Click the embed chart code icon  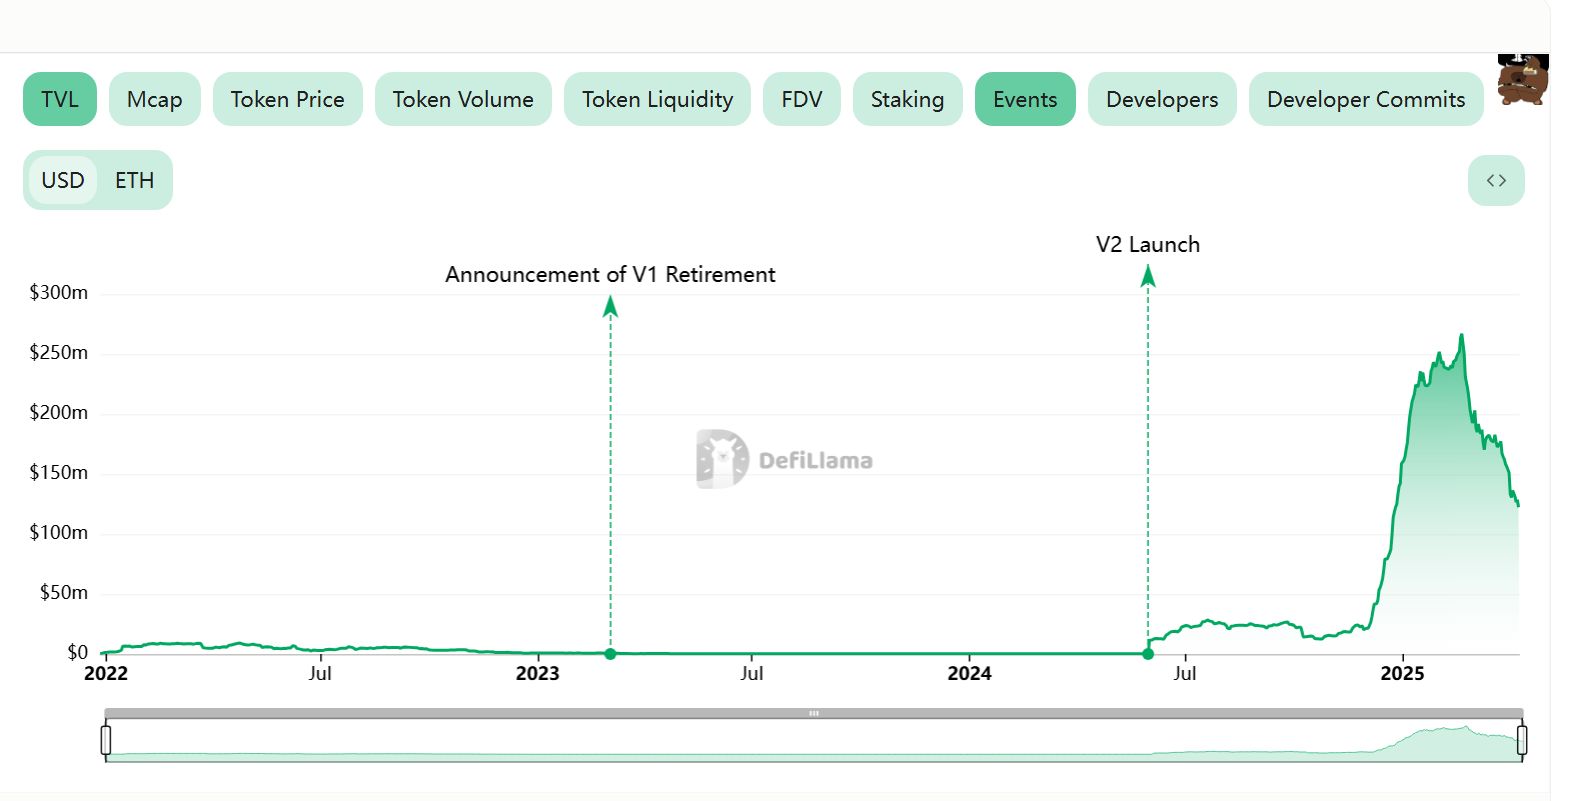pos(1495,181)
